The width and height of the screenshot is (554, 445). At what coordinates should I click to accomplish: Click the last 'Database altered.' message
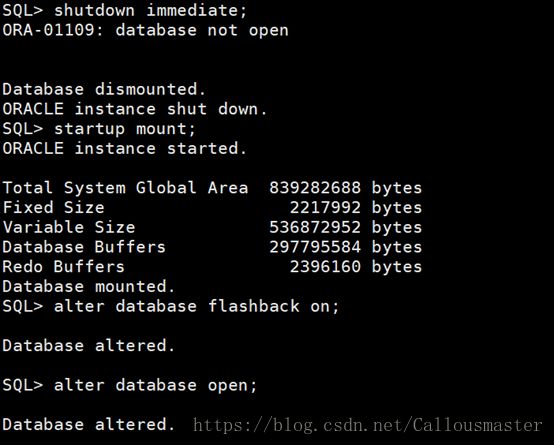click(x=89, y=424)
